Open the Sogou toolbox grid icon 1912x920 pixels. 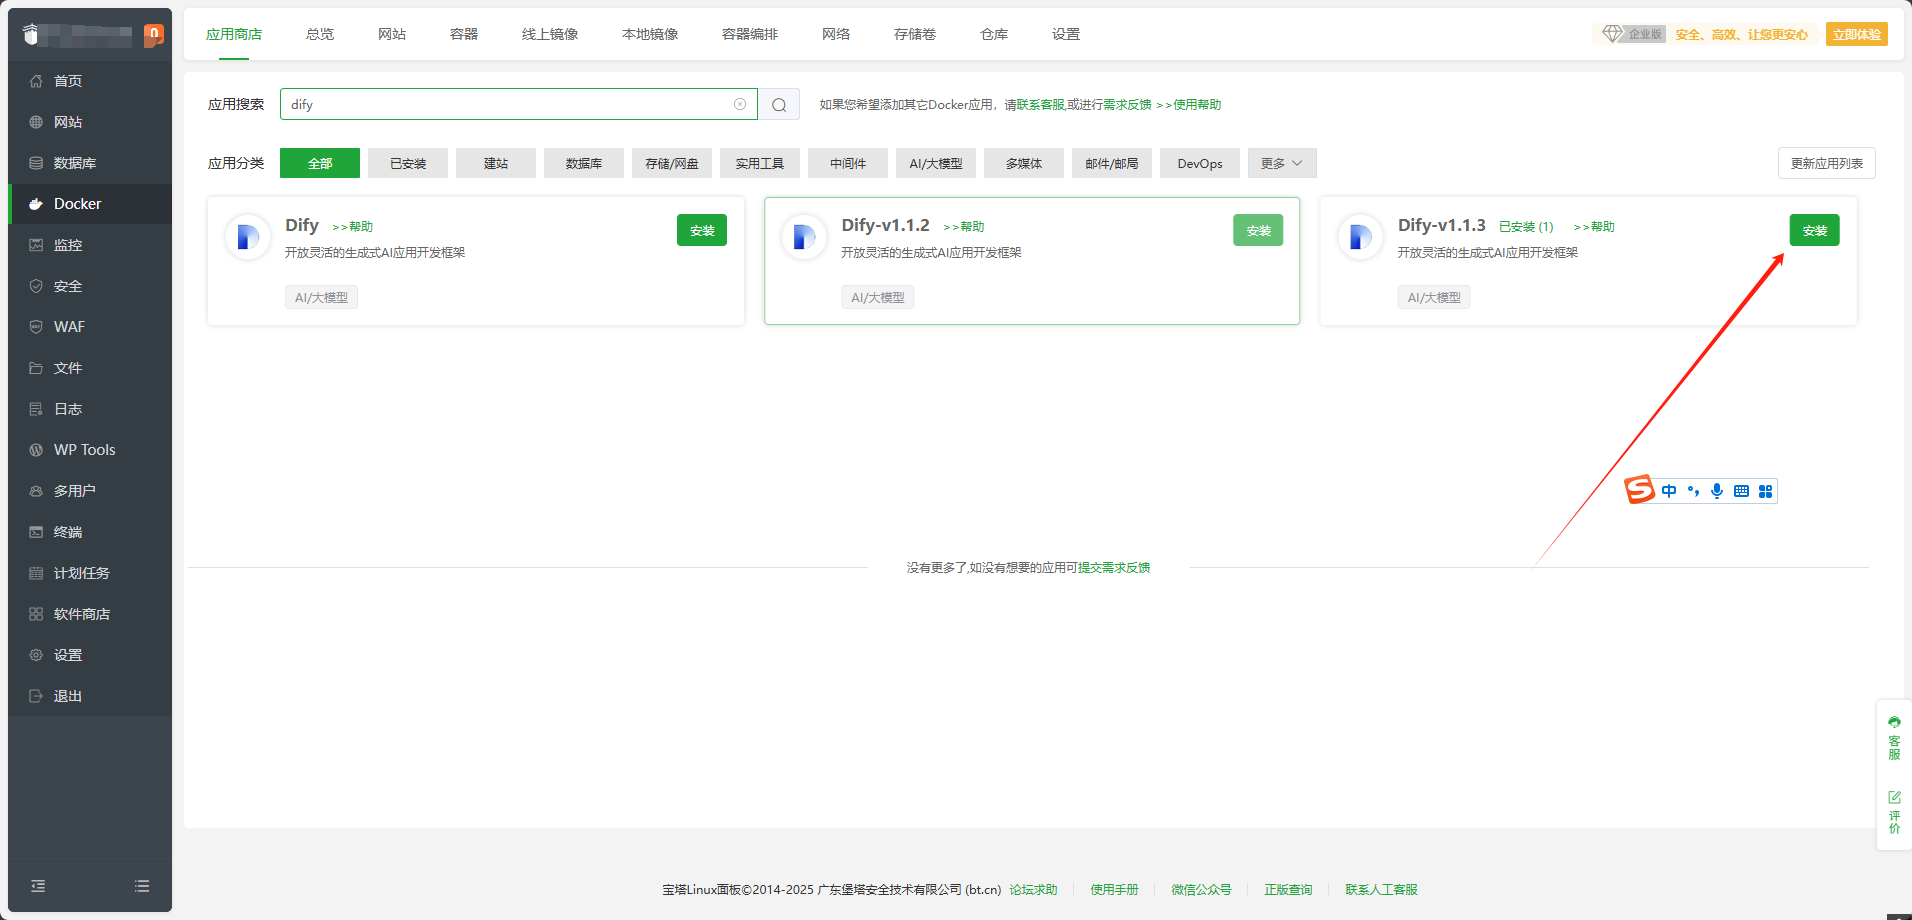[1765, 491]
